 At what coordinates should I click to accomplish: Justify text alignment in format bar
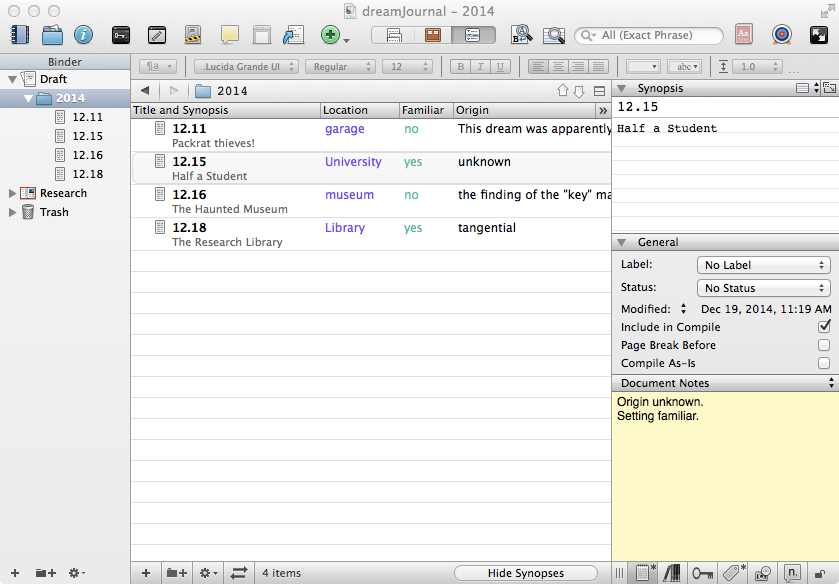click(598, 66)
